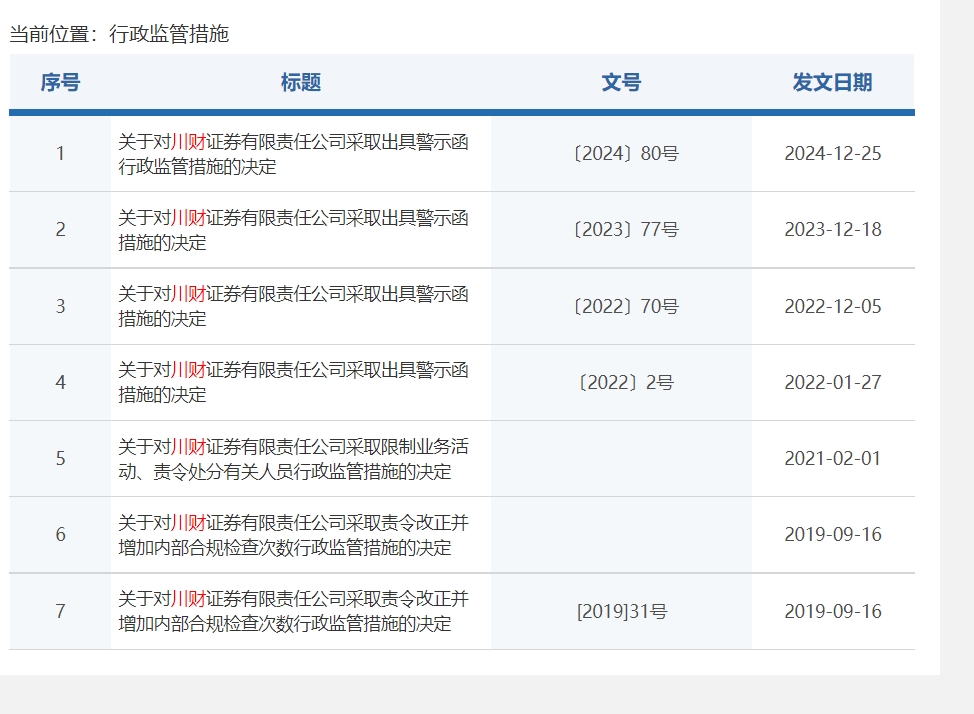Select document number [2019]31号
This screenshot has height=714, width=974.
(622, 611)
